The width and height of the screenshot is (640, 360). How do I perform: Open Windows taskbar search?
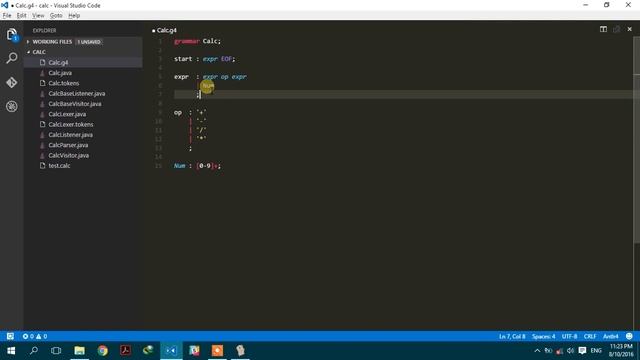click(34, 351)
